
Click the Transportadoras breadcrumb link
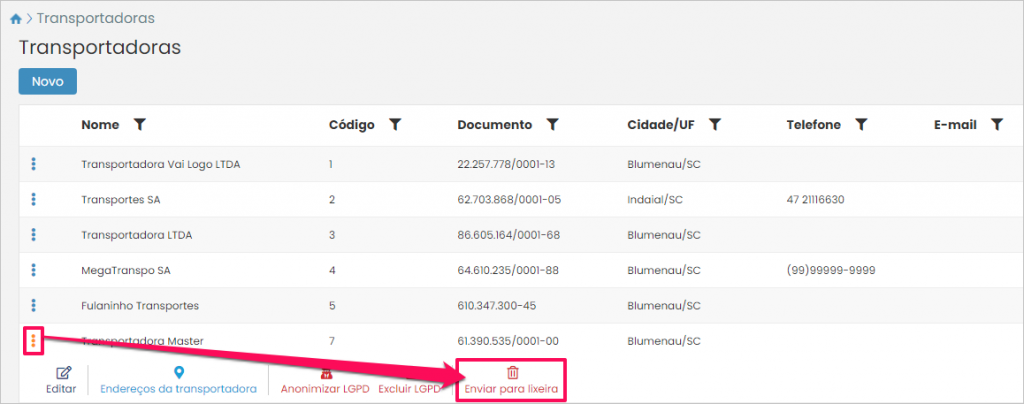tap(96, 19)
